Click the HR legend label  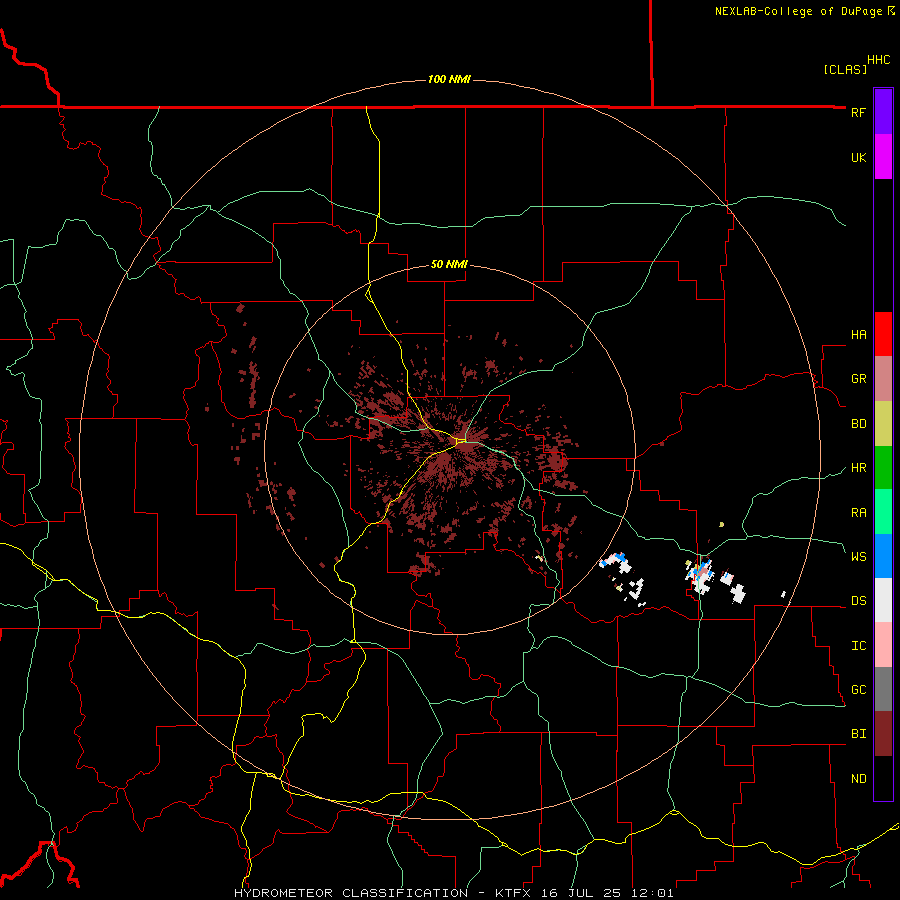[858, 468]
